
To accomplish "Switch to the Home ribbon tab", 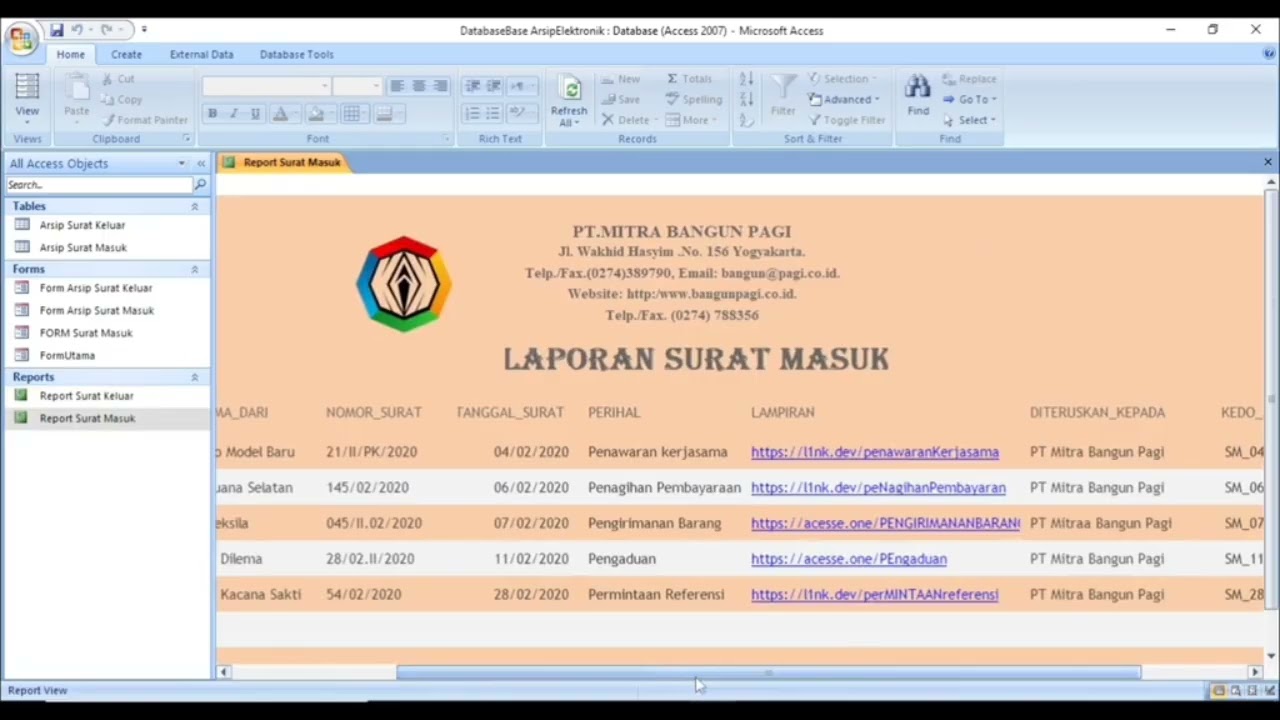I will pyautogui.click(x=70, y=54).
